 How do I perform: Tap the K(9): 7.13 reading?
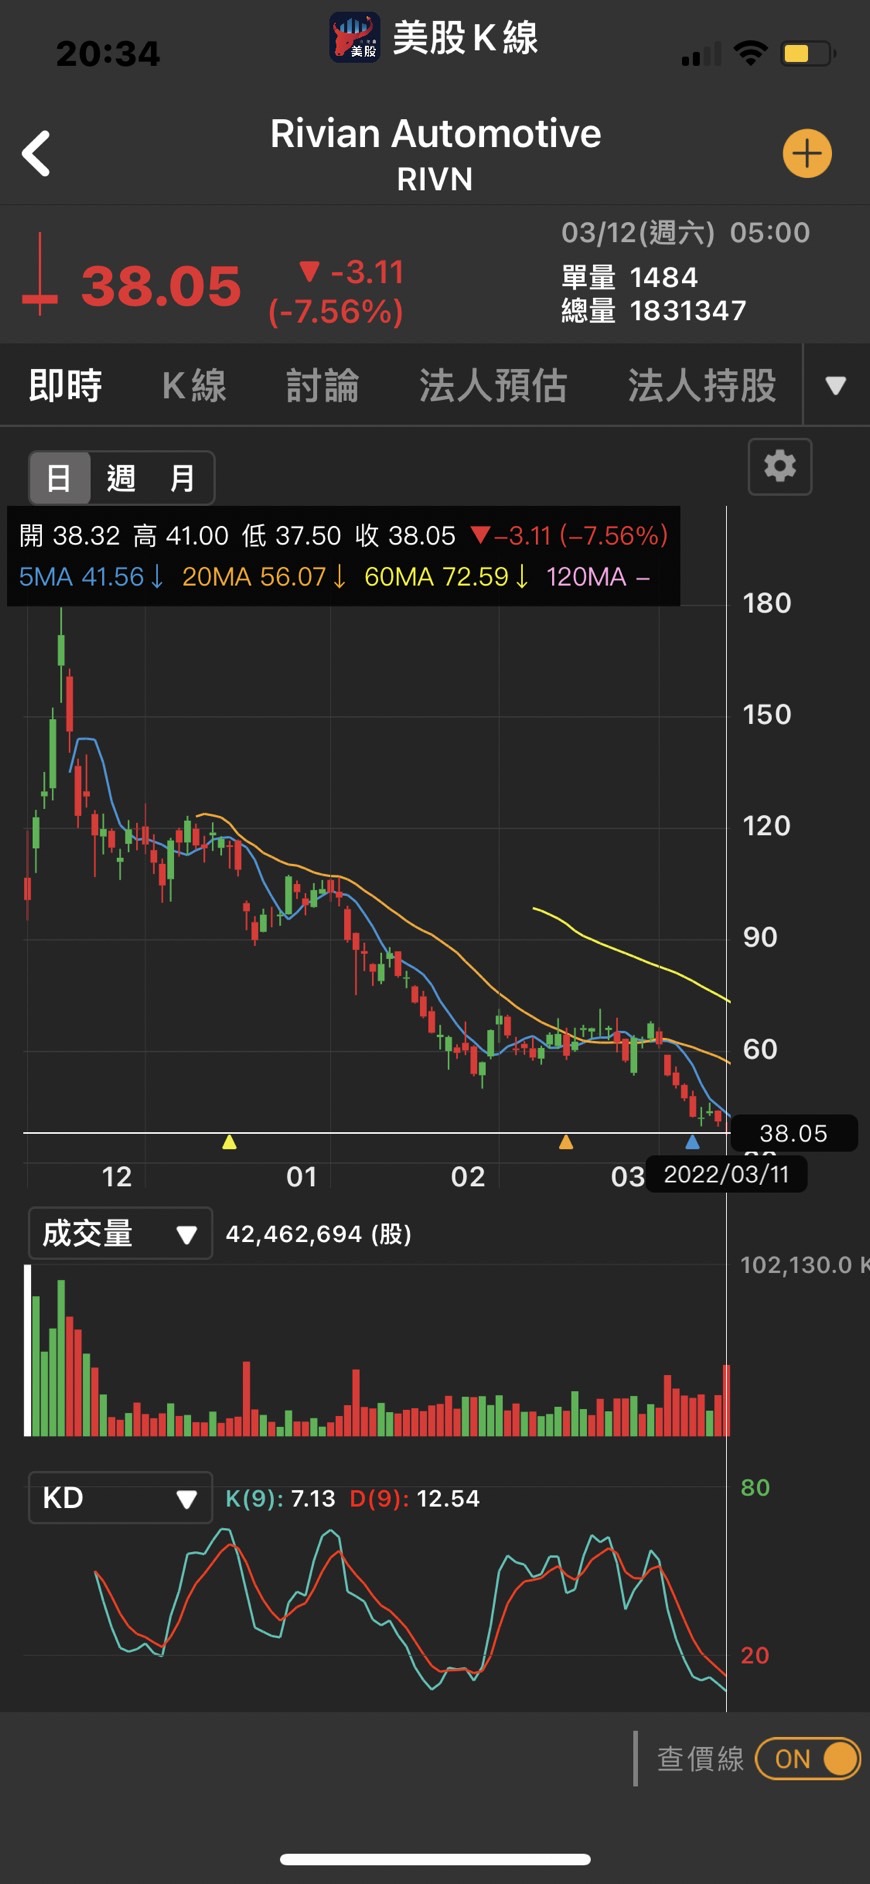tap(280, 1498)
